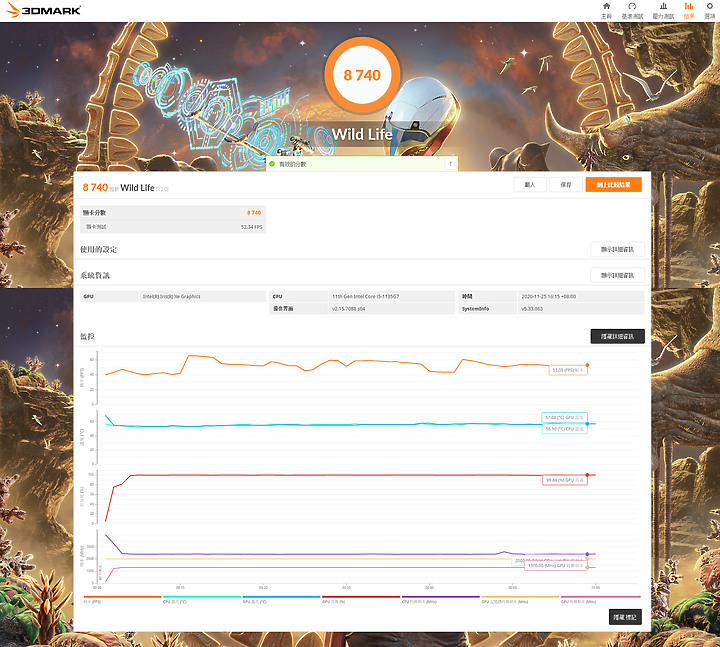Hide details in monitoring section

click(x=617, y=336)
